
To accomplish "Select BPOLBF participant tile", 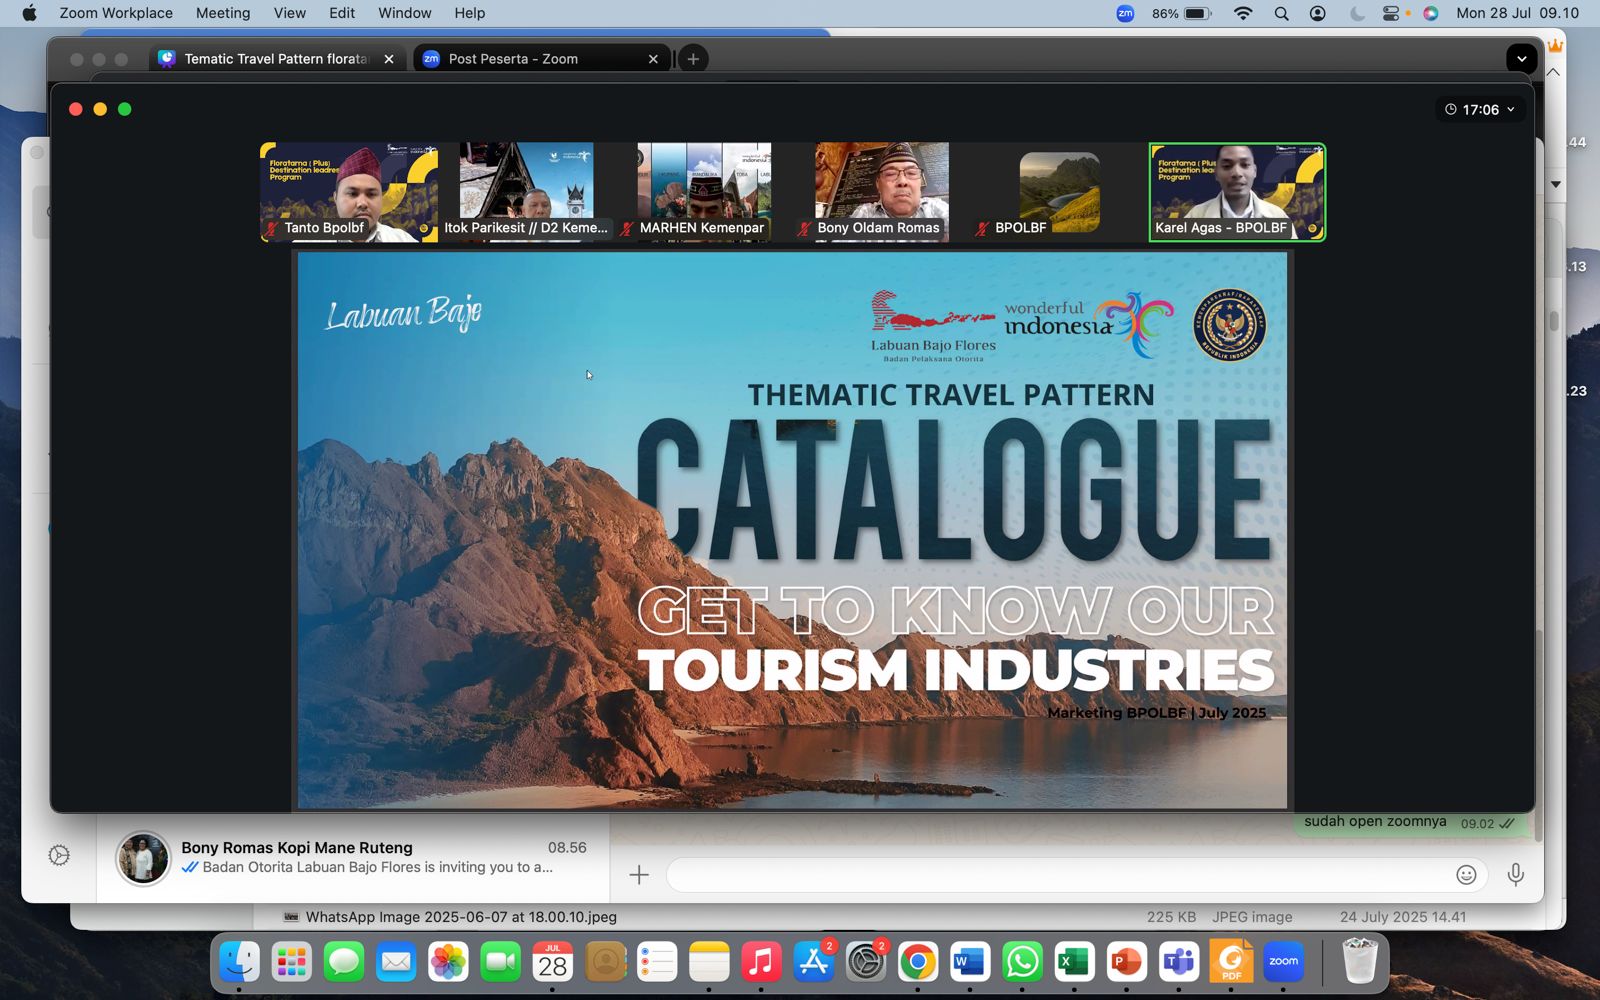I will [x=1059, y=192].
